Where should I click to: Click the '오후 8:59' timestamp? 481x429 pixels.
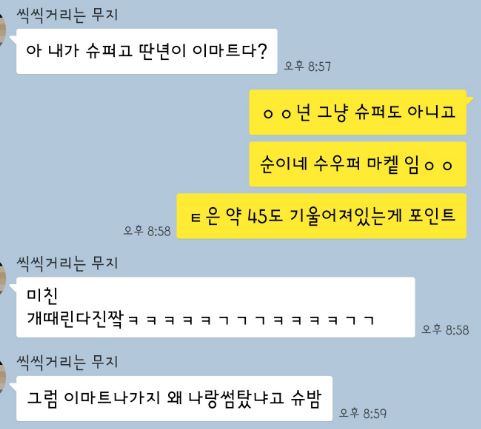[363, 413]
